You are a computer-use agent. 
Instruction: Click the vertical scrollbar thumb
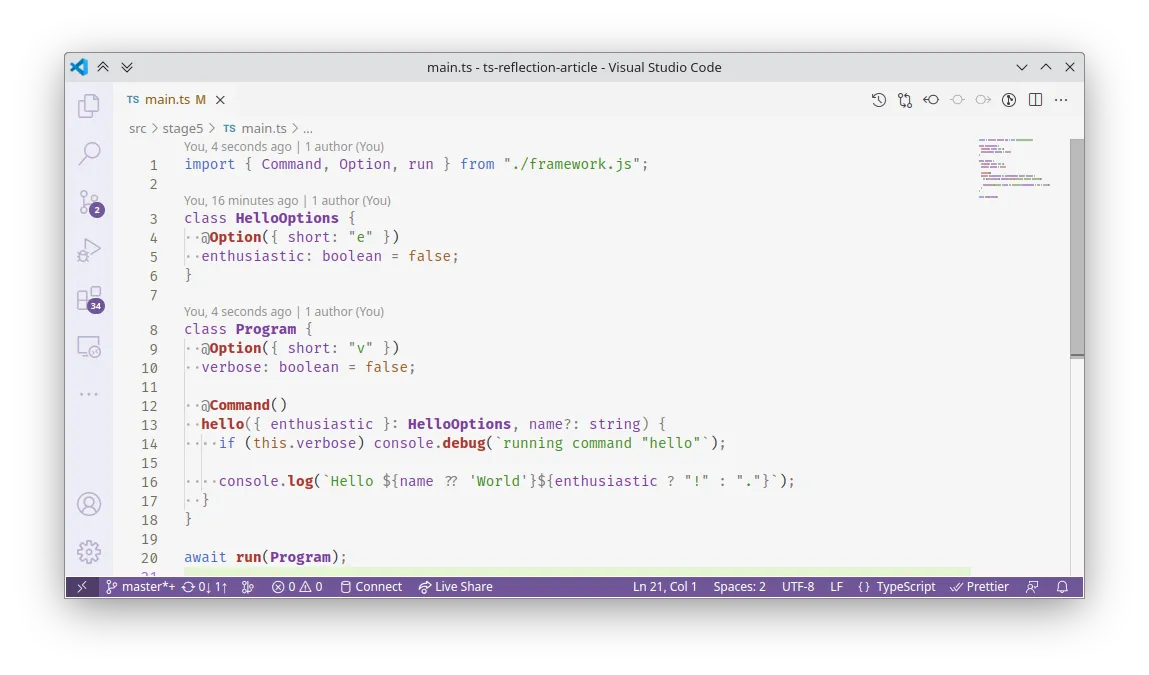point(1076,248)
